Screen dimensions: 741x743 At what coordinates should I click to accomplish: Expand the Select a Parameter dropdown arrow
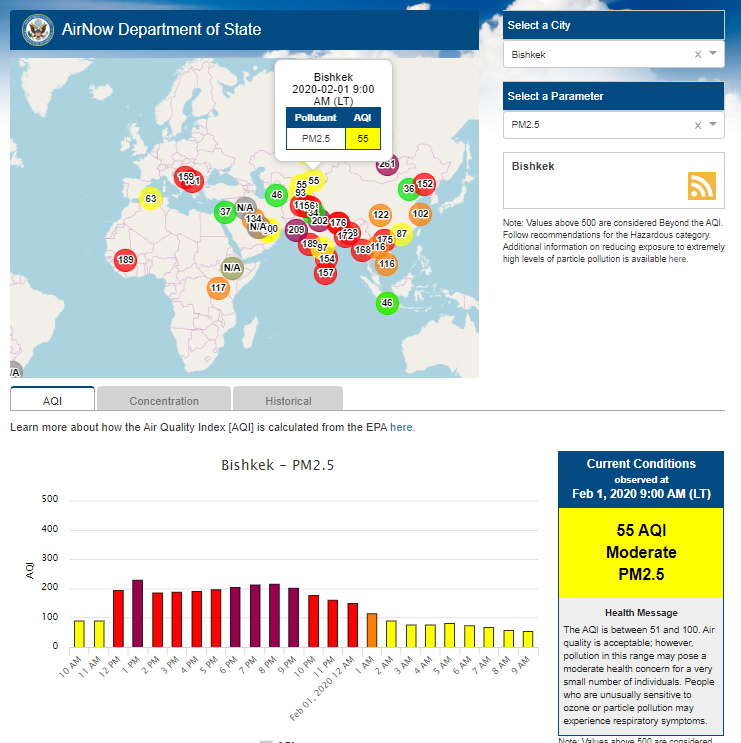click(713, 125)
